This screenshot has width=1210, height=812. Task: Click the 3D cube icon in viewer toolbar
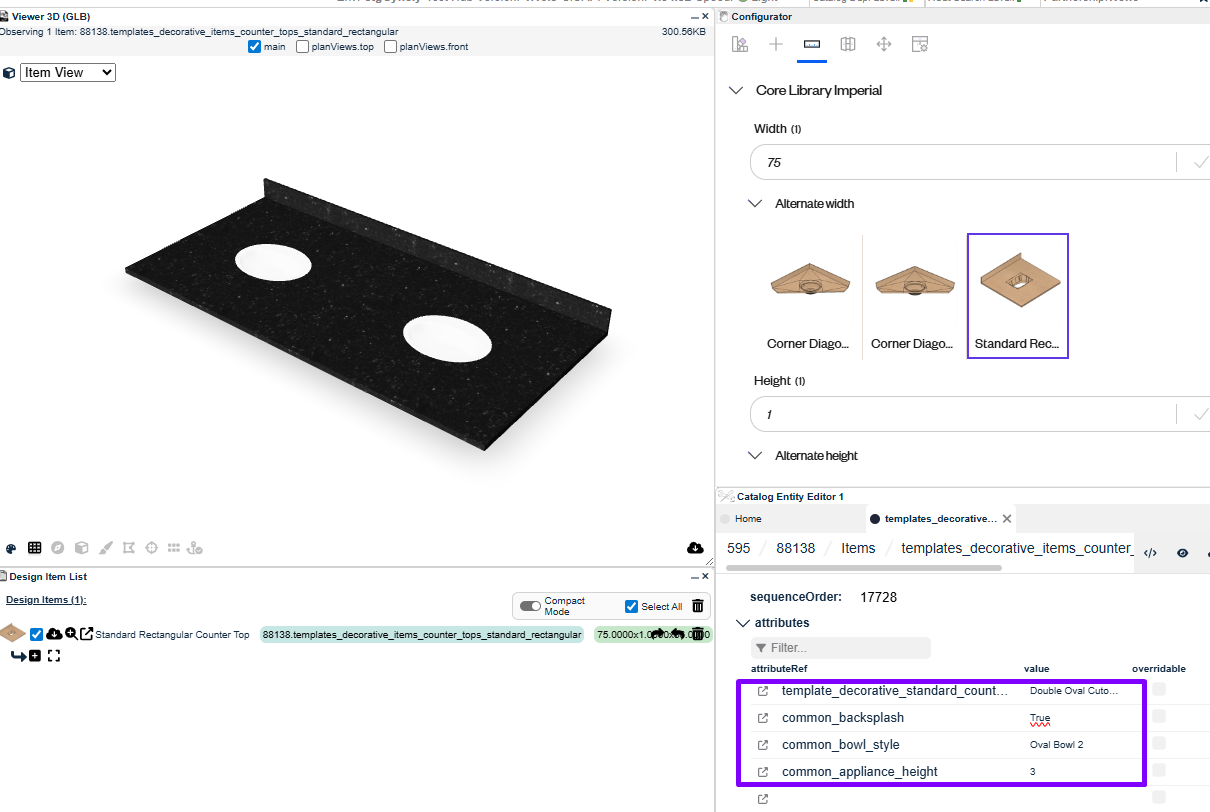pyautogui.click(x=82, y=548)
